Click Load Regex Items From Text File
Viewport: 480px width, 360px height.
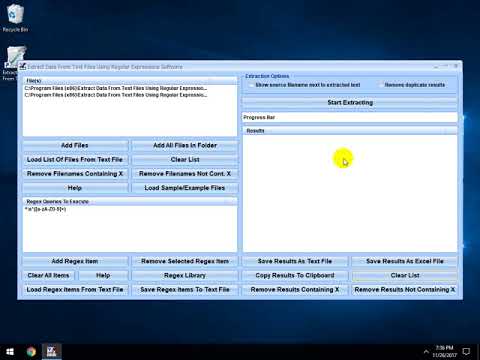tap(75, 290)
